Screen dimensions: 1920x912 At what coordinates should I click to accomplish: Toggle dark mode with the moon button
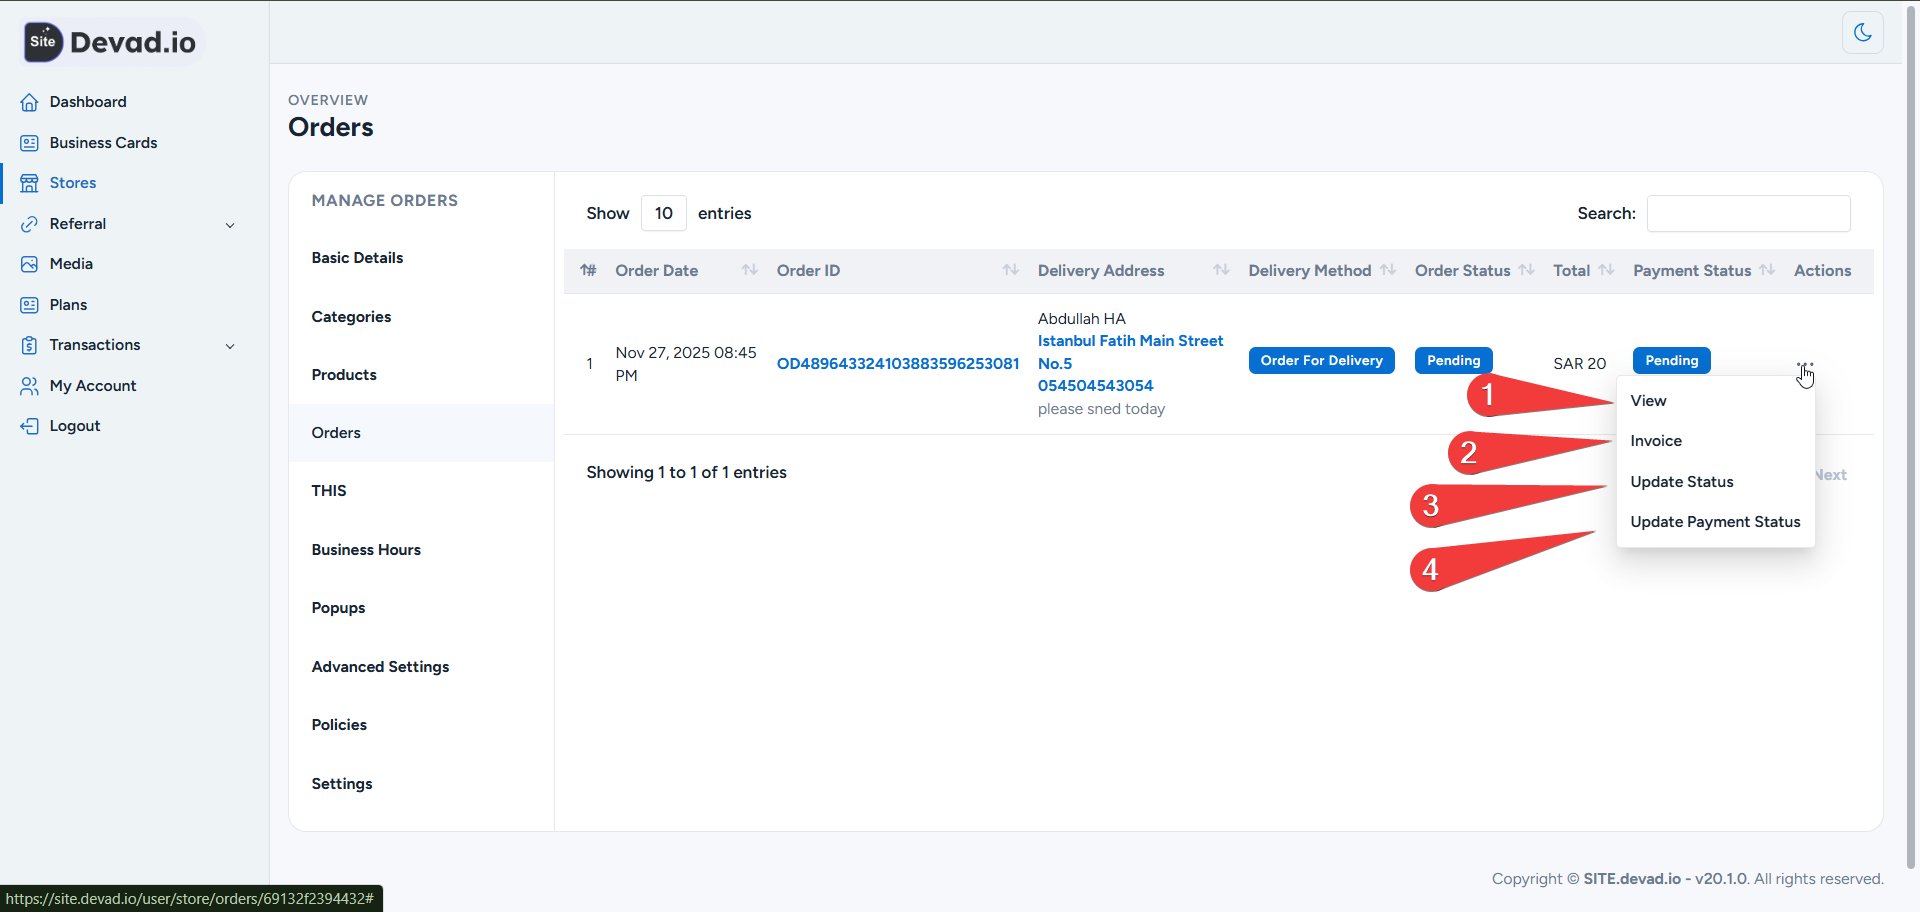pos(1863,32)
